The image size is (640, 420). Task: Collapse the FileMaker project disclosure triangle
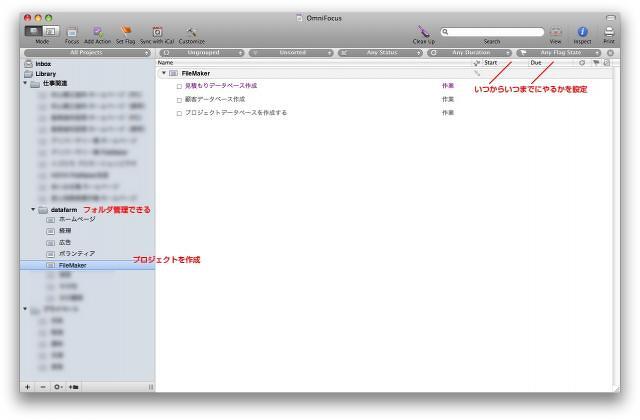pos(164,73)
